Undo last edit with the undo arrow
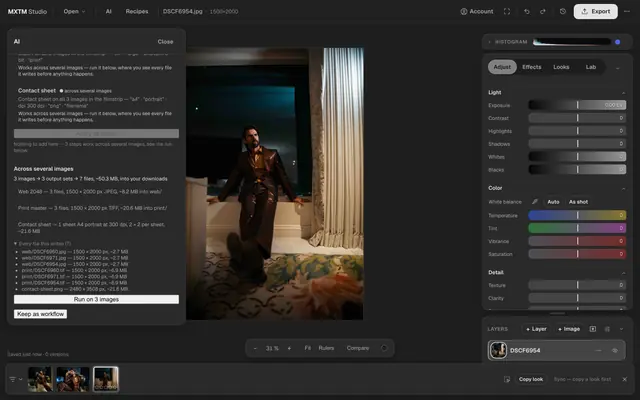This screenshot has height=400, width=640. tap(527, 11)
